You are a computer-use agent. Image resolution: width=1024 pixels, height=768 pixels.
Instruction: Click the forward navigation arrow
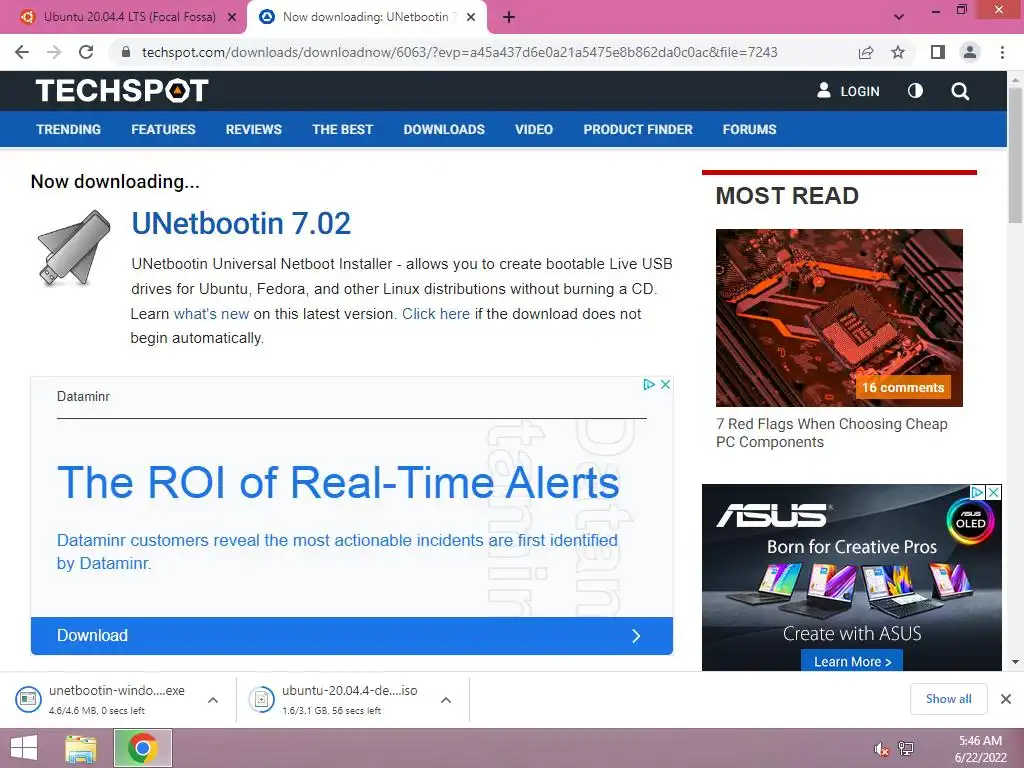point(54,52)
